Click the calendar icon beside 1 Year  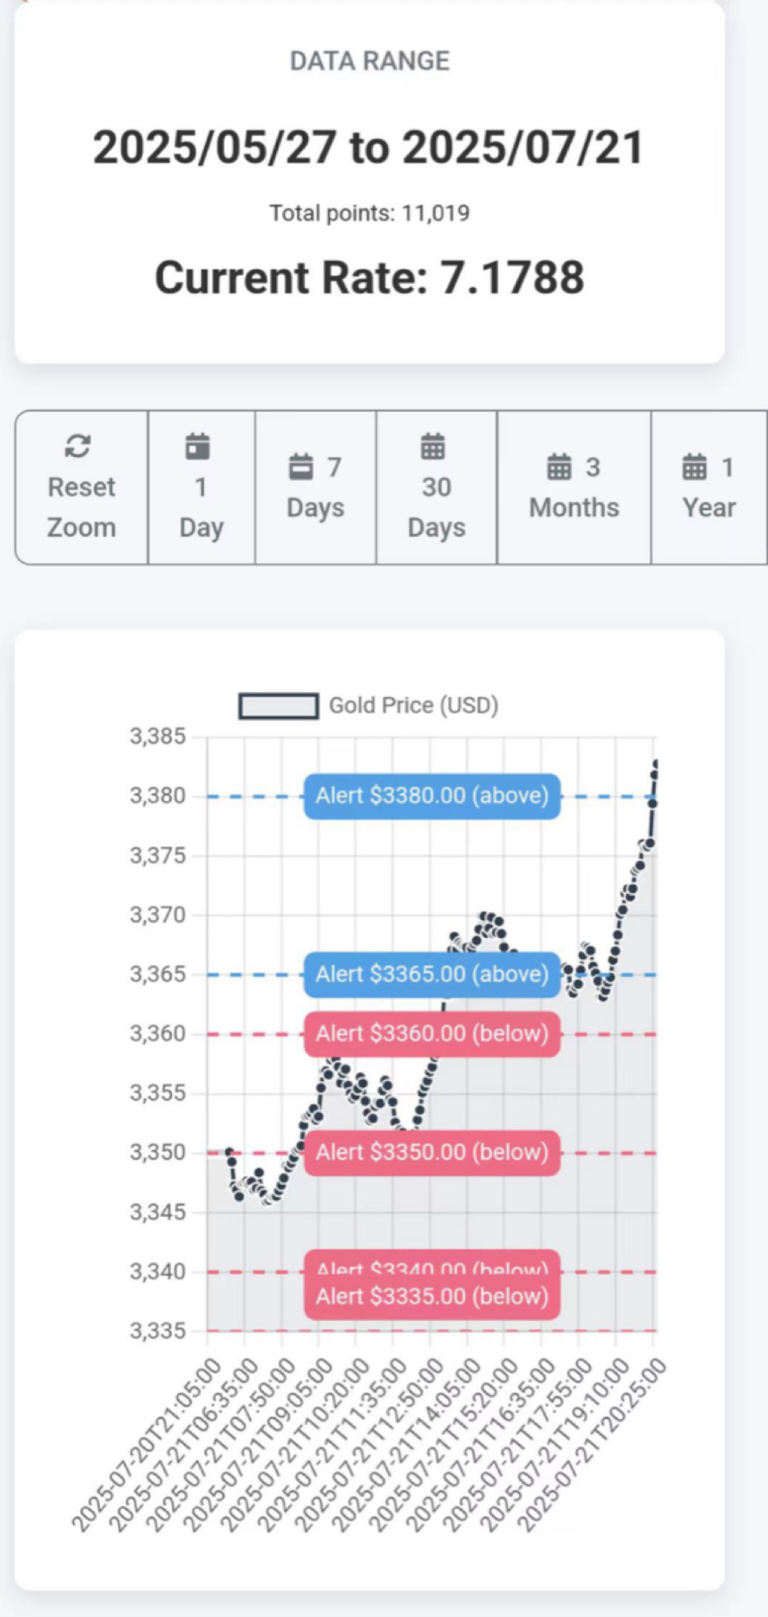pyautogui.click(x=694, y=467)
